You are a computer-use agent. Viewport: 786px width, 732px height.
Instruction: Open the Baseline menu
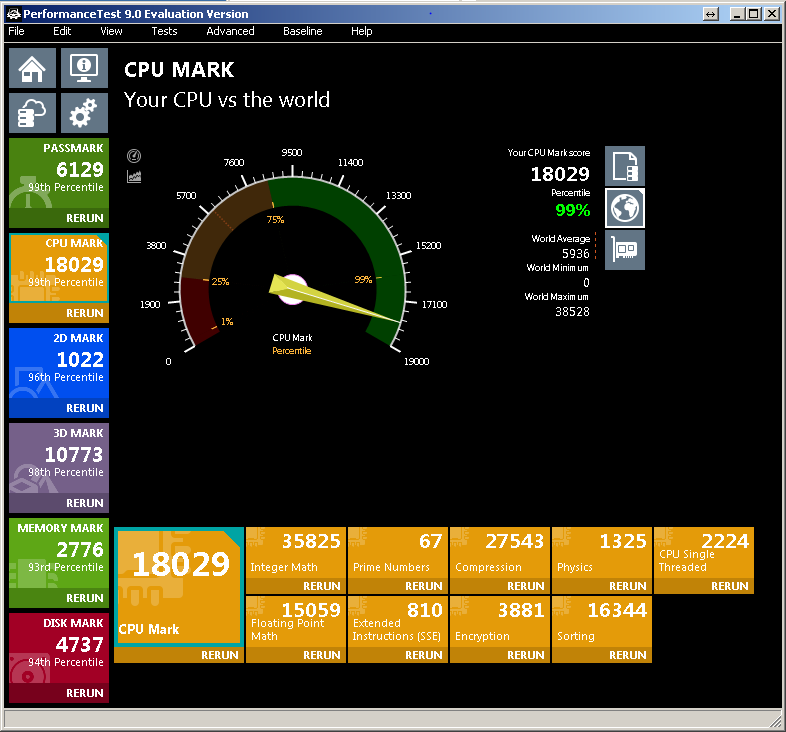pyautogui.click(x=302, y=31)
